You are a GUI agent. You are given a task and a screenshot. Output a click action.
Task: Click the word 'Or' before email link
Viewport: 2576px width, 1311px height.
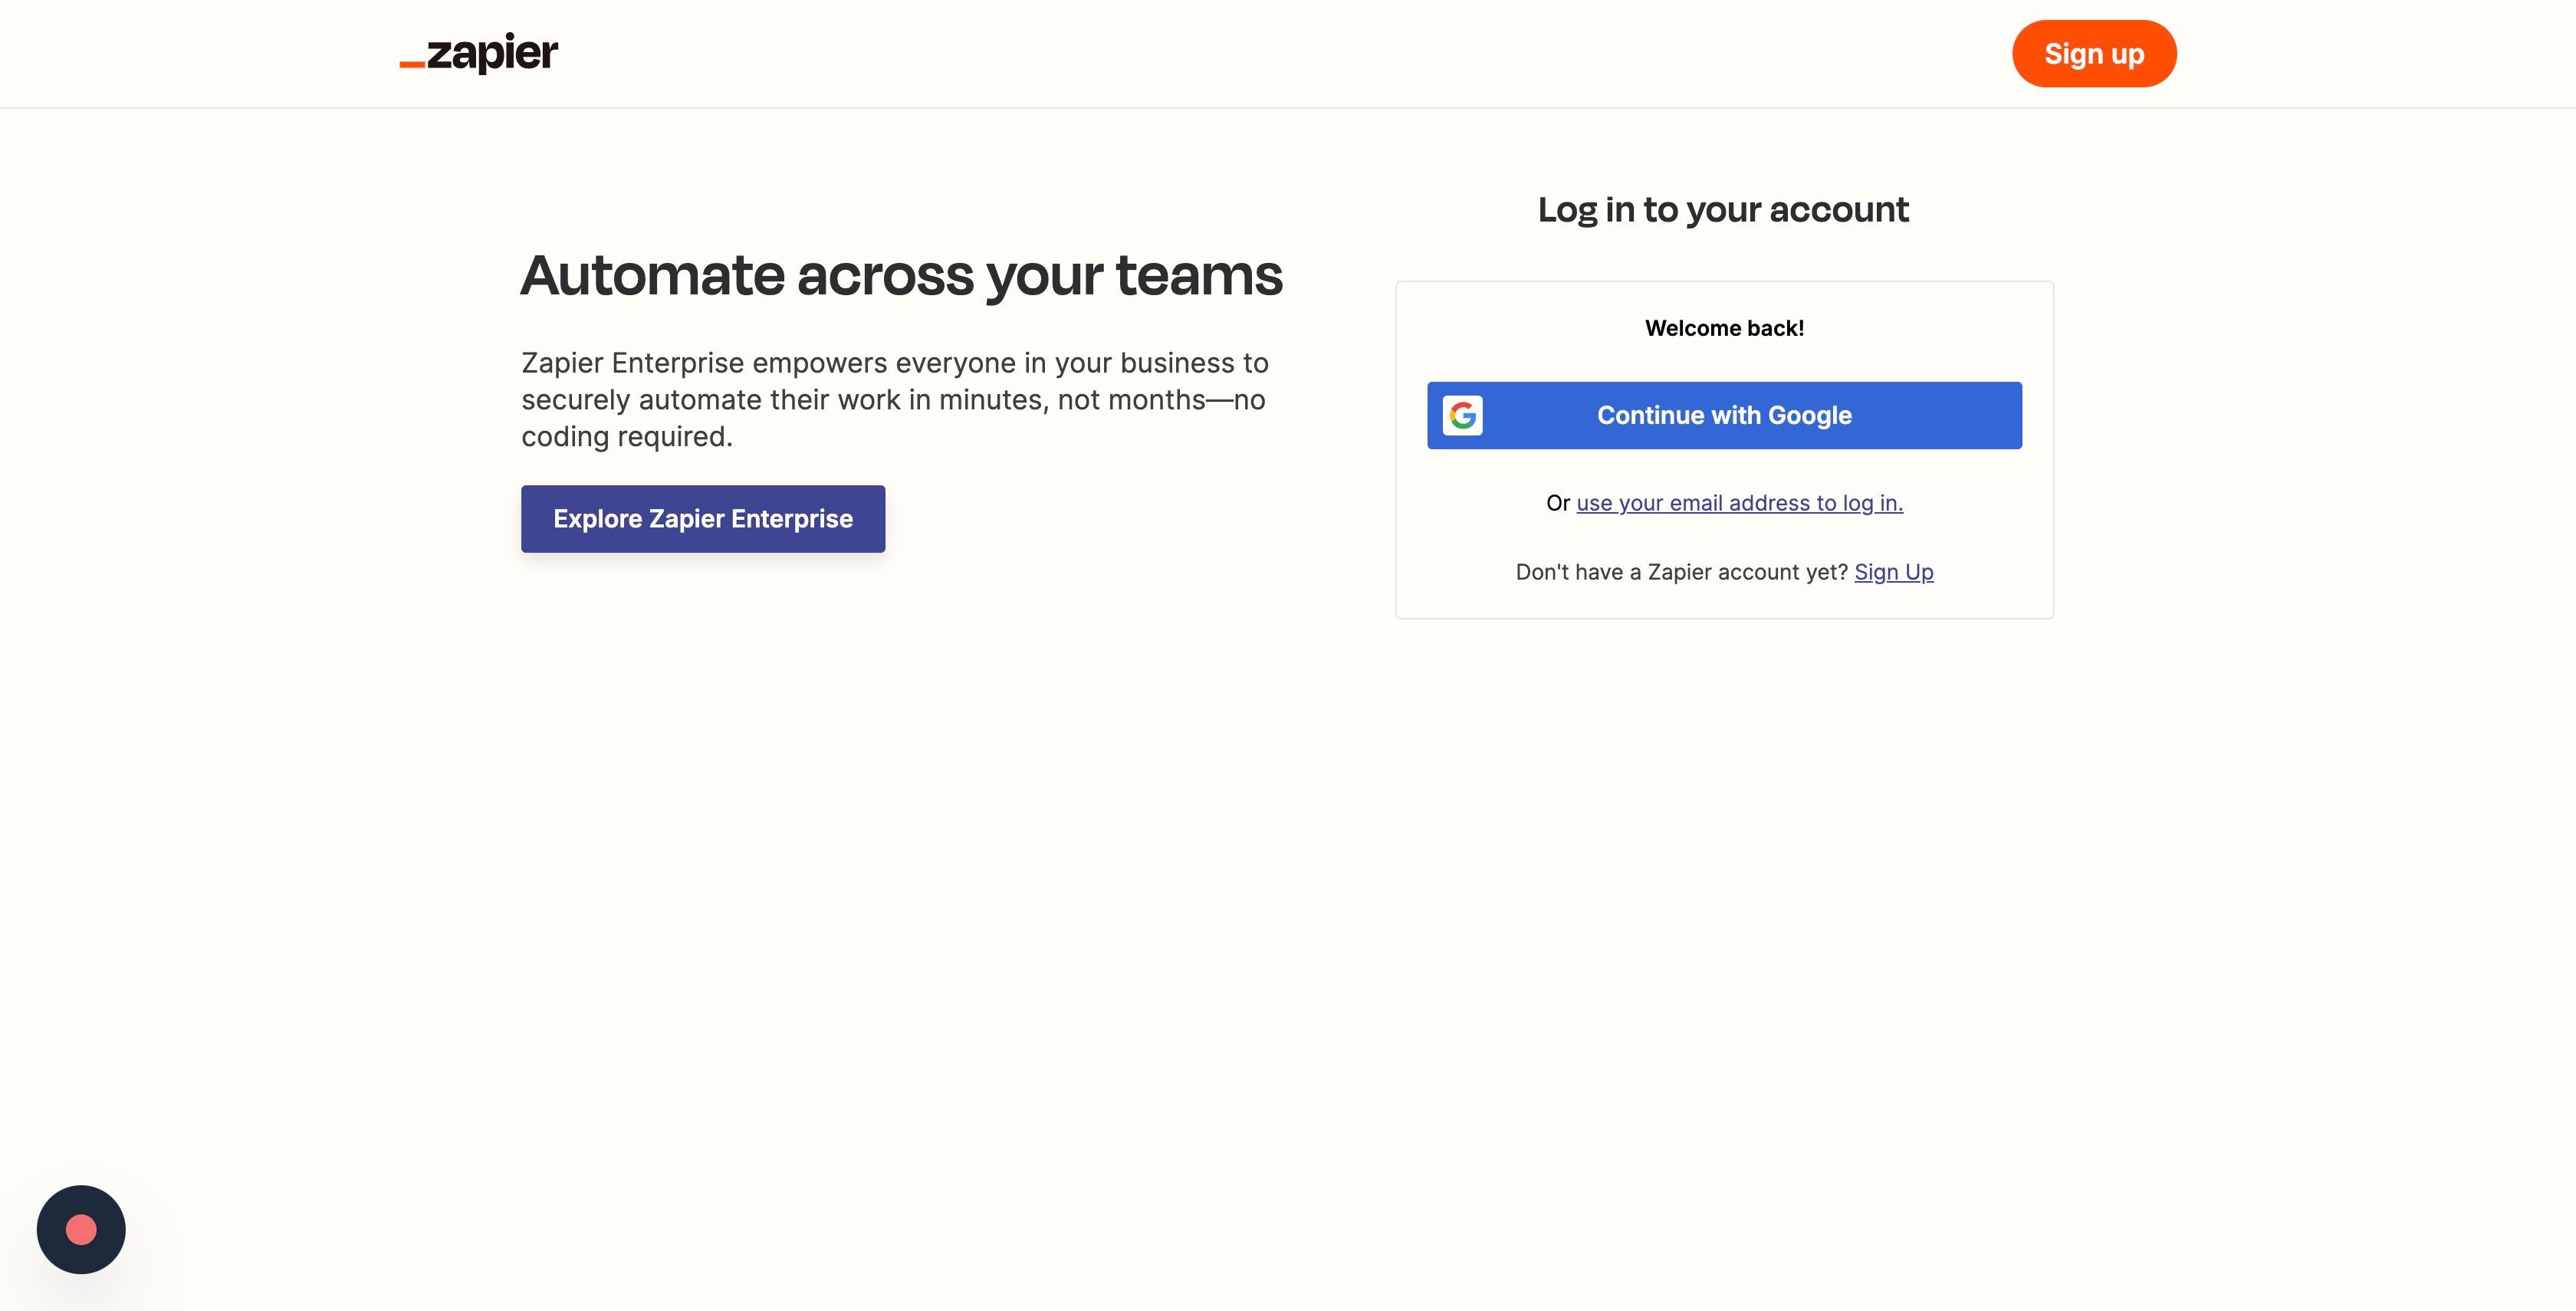(x=1557, y=503)
